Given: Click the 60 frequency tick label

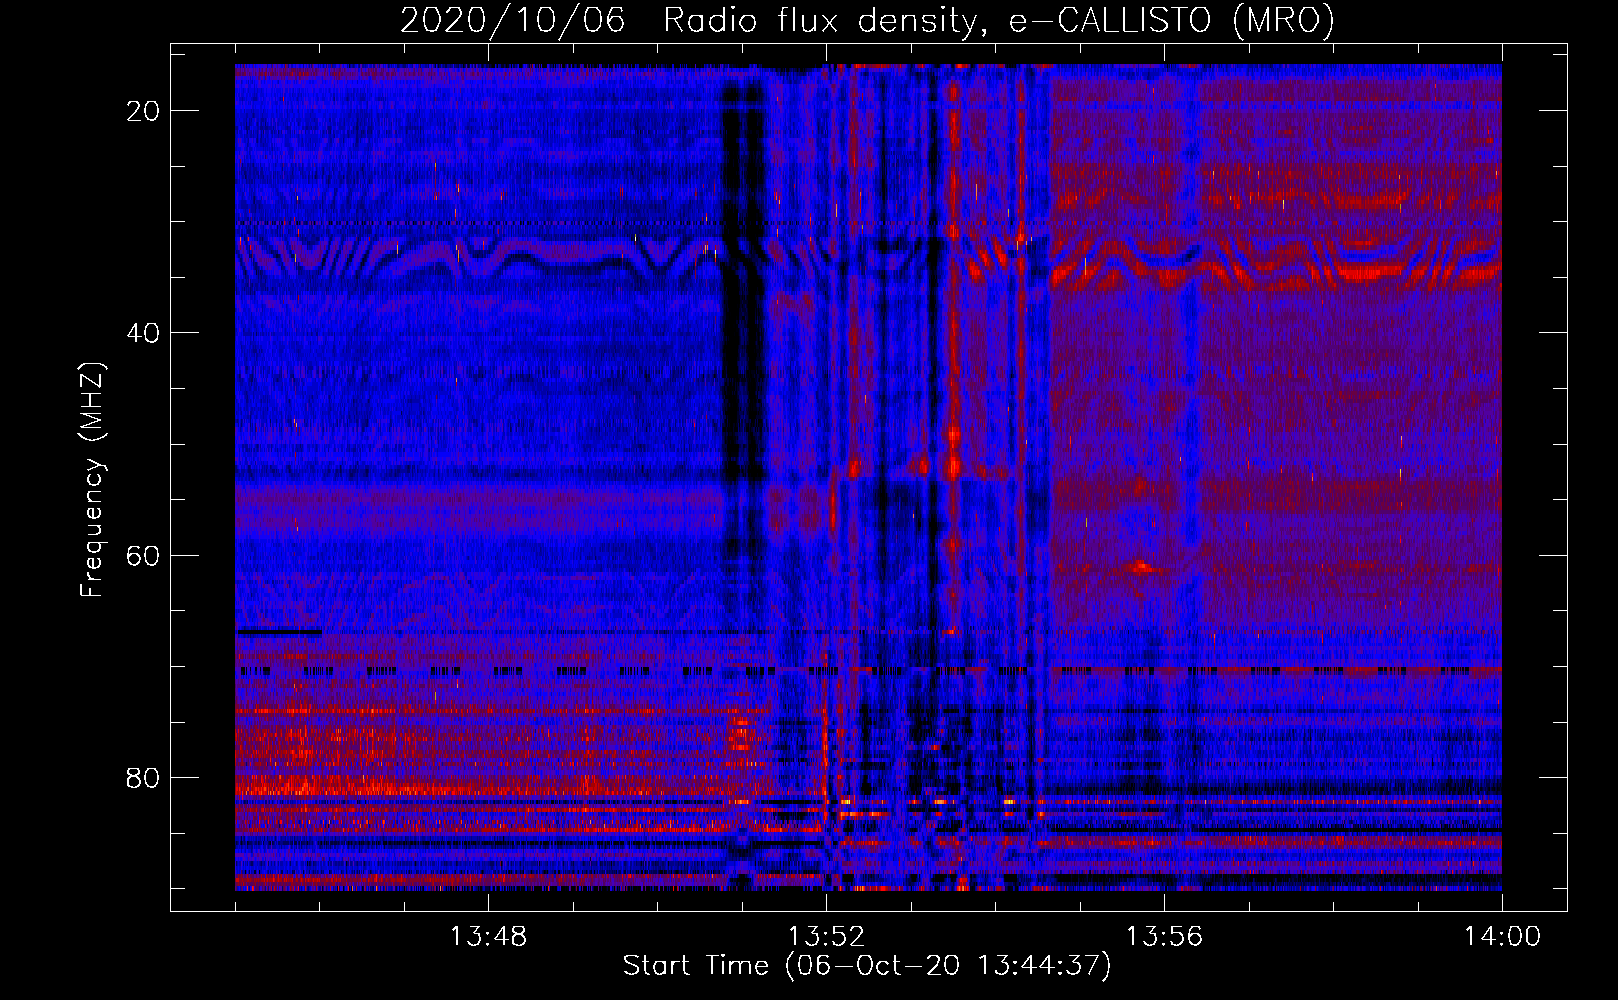Looking at the screenshot, I should point(143,555).
